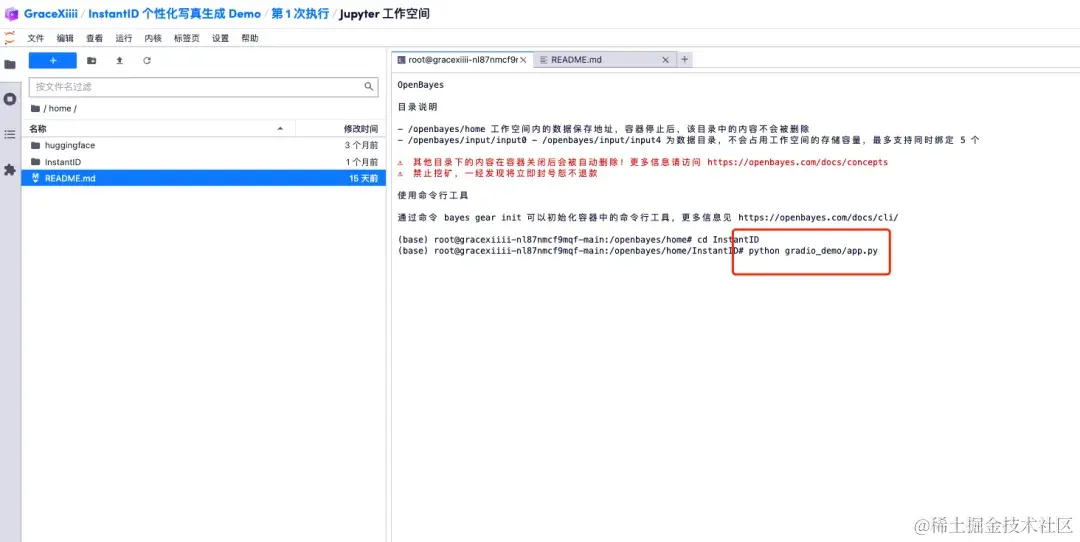This screenshot has width=1080, height=542.
Task: Click the OpenBayes cube logo in breadcrumb
Action: 11,14
